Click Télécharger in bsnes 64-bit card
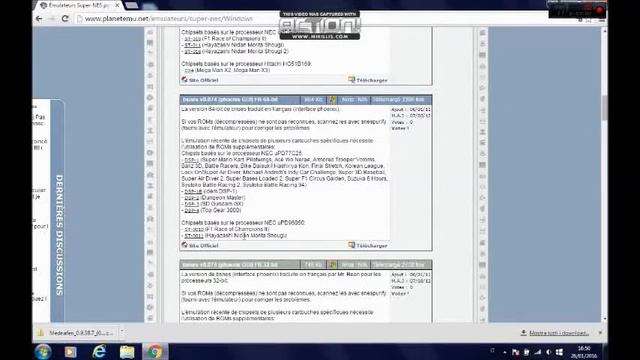The width and height of the screenshot is (640, 360). (x=371, y=246)
